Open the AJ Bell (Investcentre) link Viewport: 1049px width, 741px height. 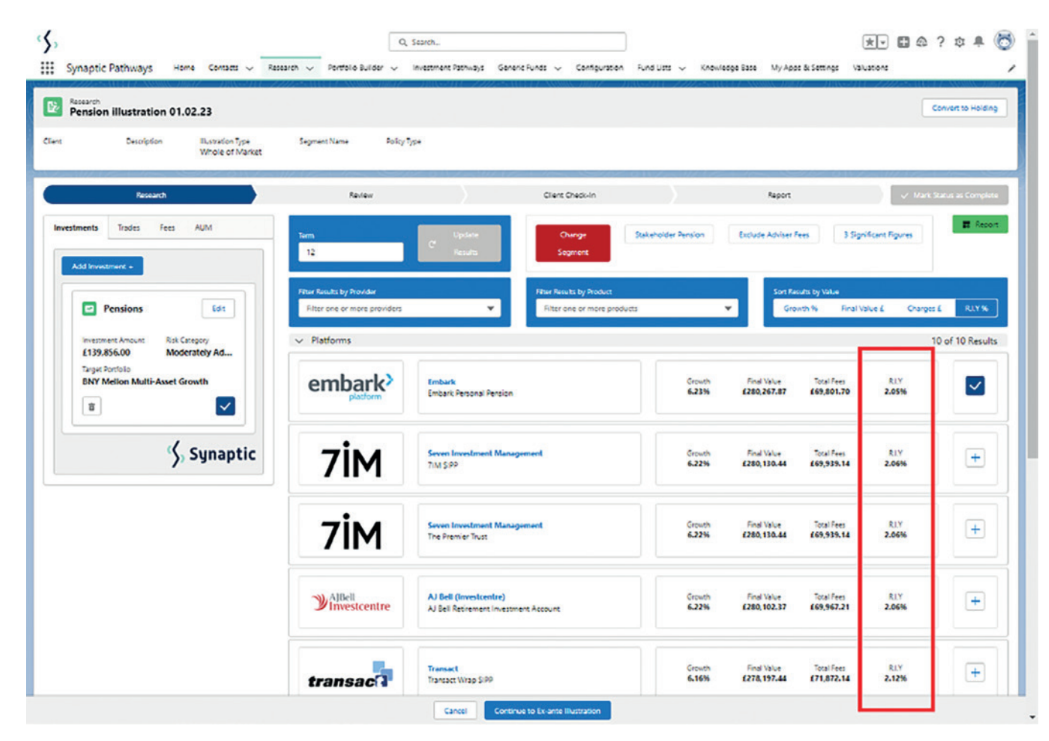466,597
